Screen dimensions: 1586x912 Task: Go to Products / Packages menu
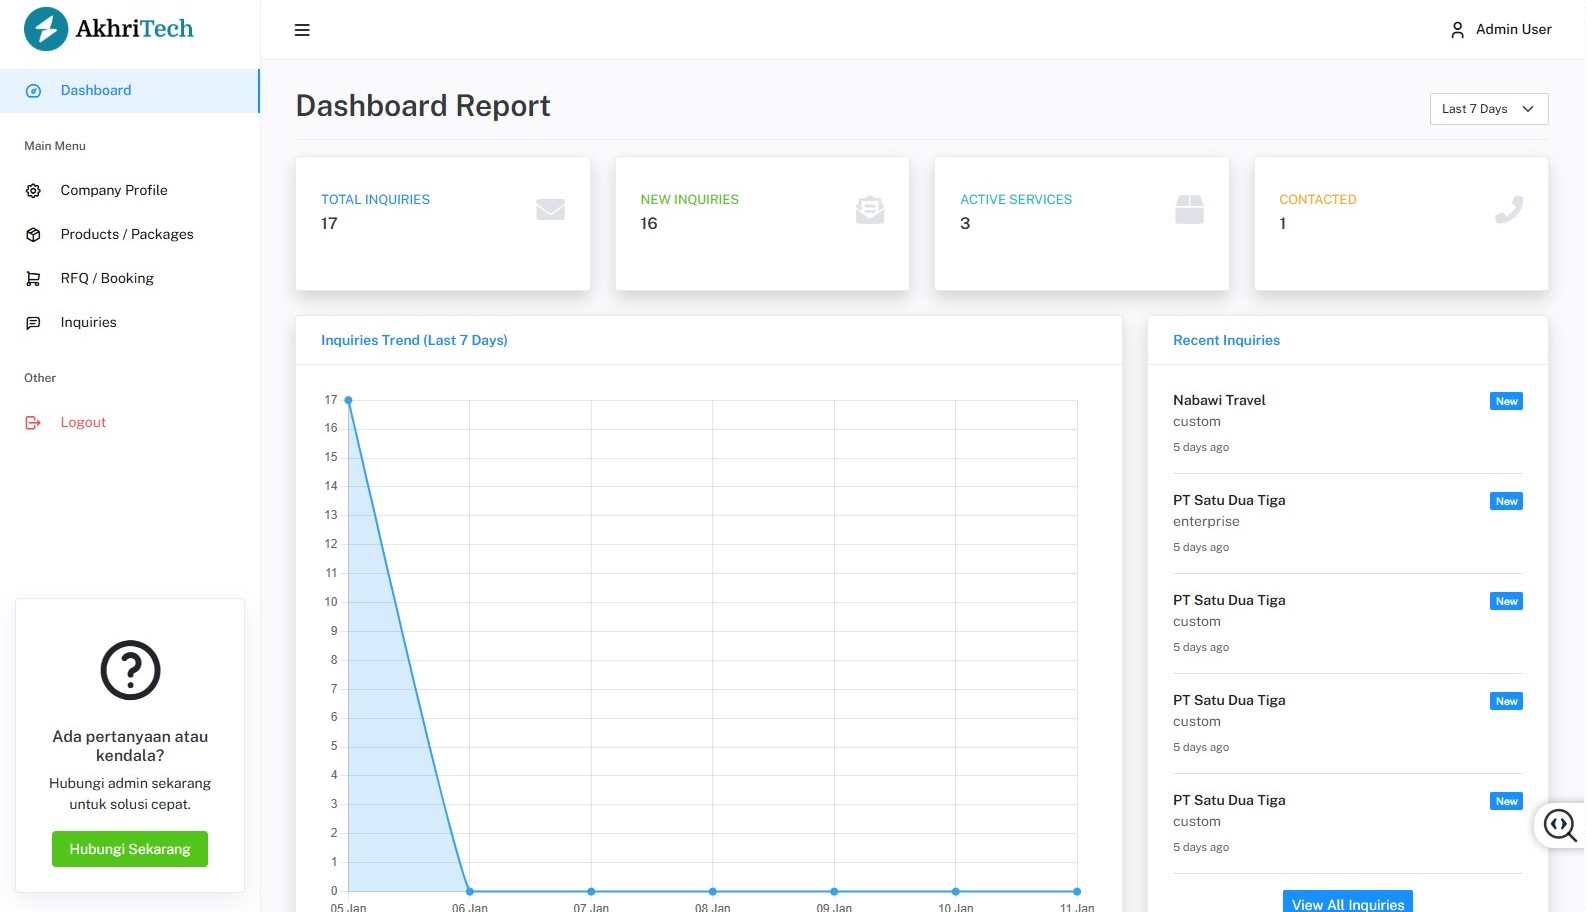tap(130, 235)
